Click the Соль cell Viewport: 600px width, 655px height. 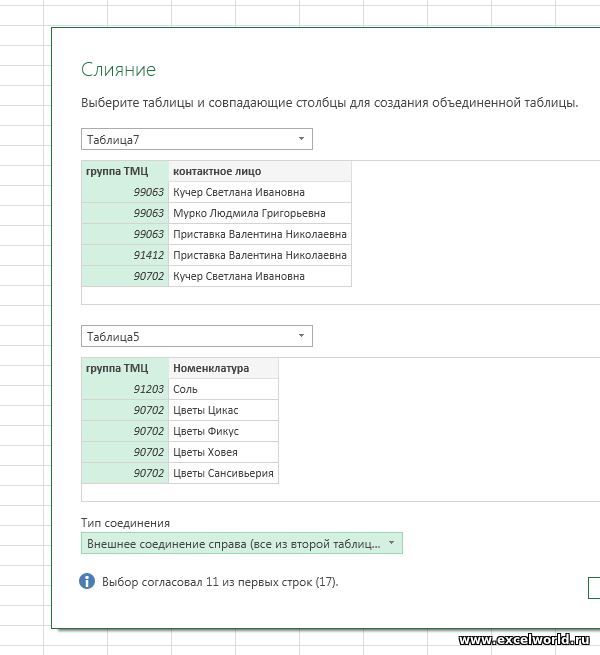(224, 389)
